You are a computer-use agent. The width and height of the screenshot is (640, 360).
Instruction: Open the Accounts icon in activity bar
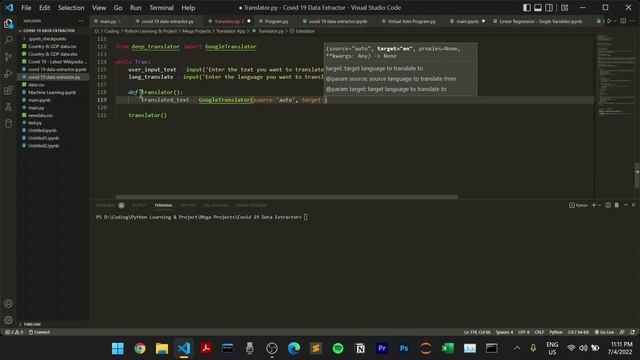pos(8,303)
